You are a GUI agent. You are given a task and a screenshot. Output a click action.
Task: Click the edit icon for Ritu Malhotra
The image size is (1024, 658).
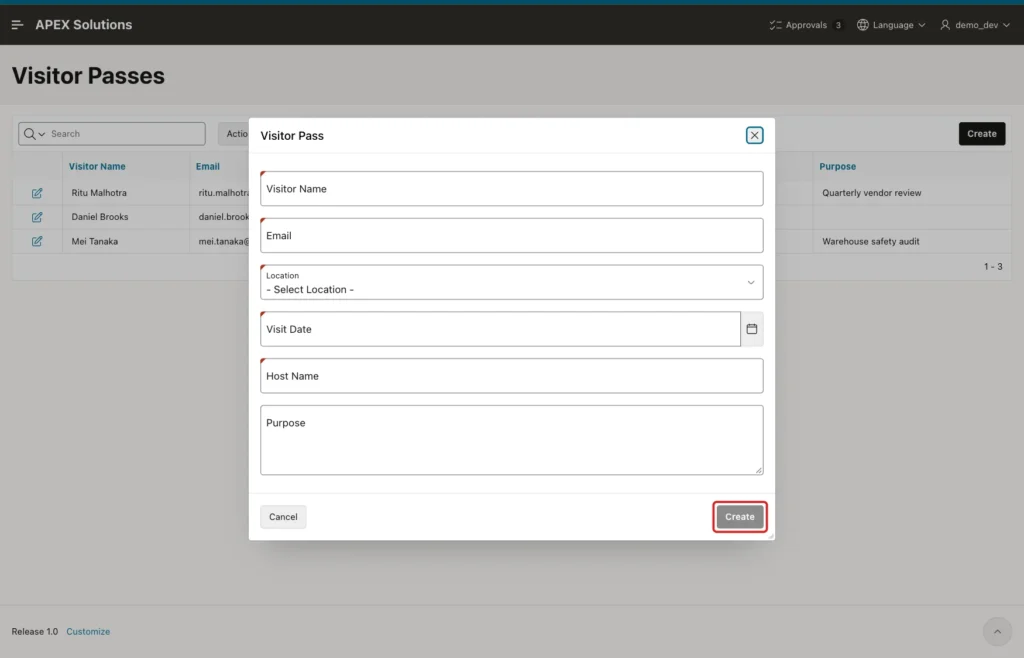pos(37,193)
